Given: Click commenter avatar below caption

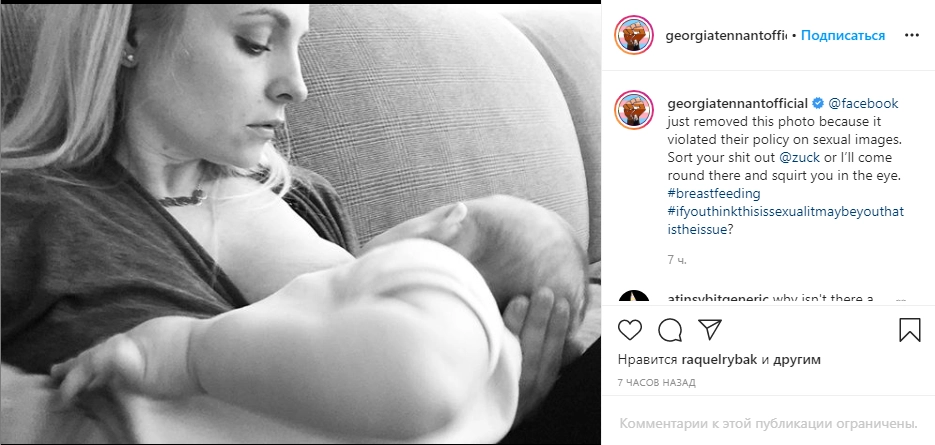Looking at the screenshot, I should pyautogui.click(x=634, y=297).
